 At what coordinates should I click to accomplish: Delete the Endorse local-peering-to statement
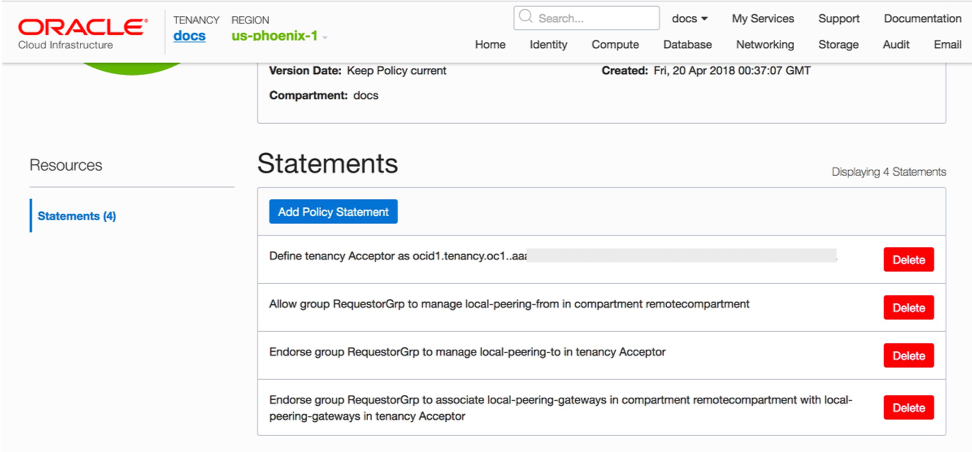pyautogui.click(x=908, y=356)
